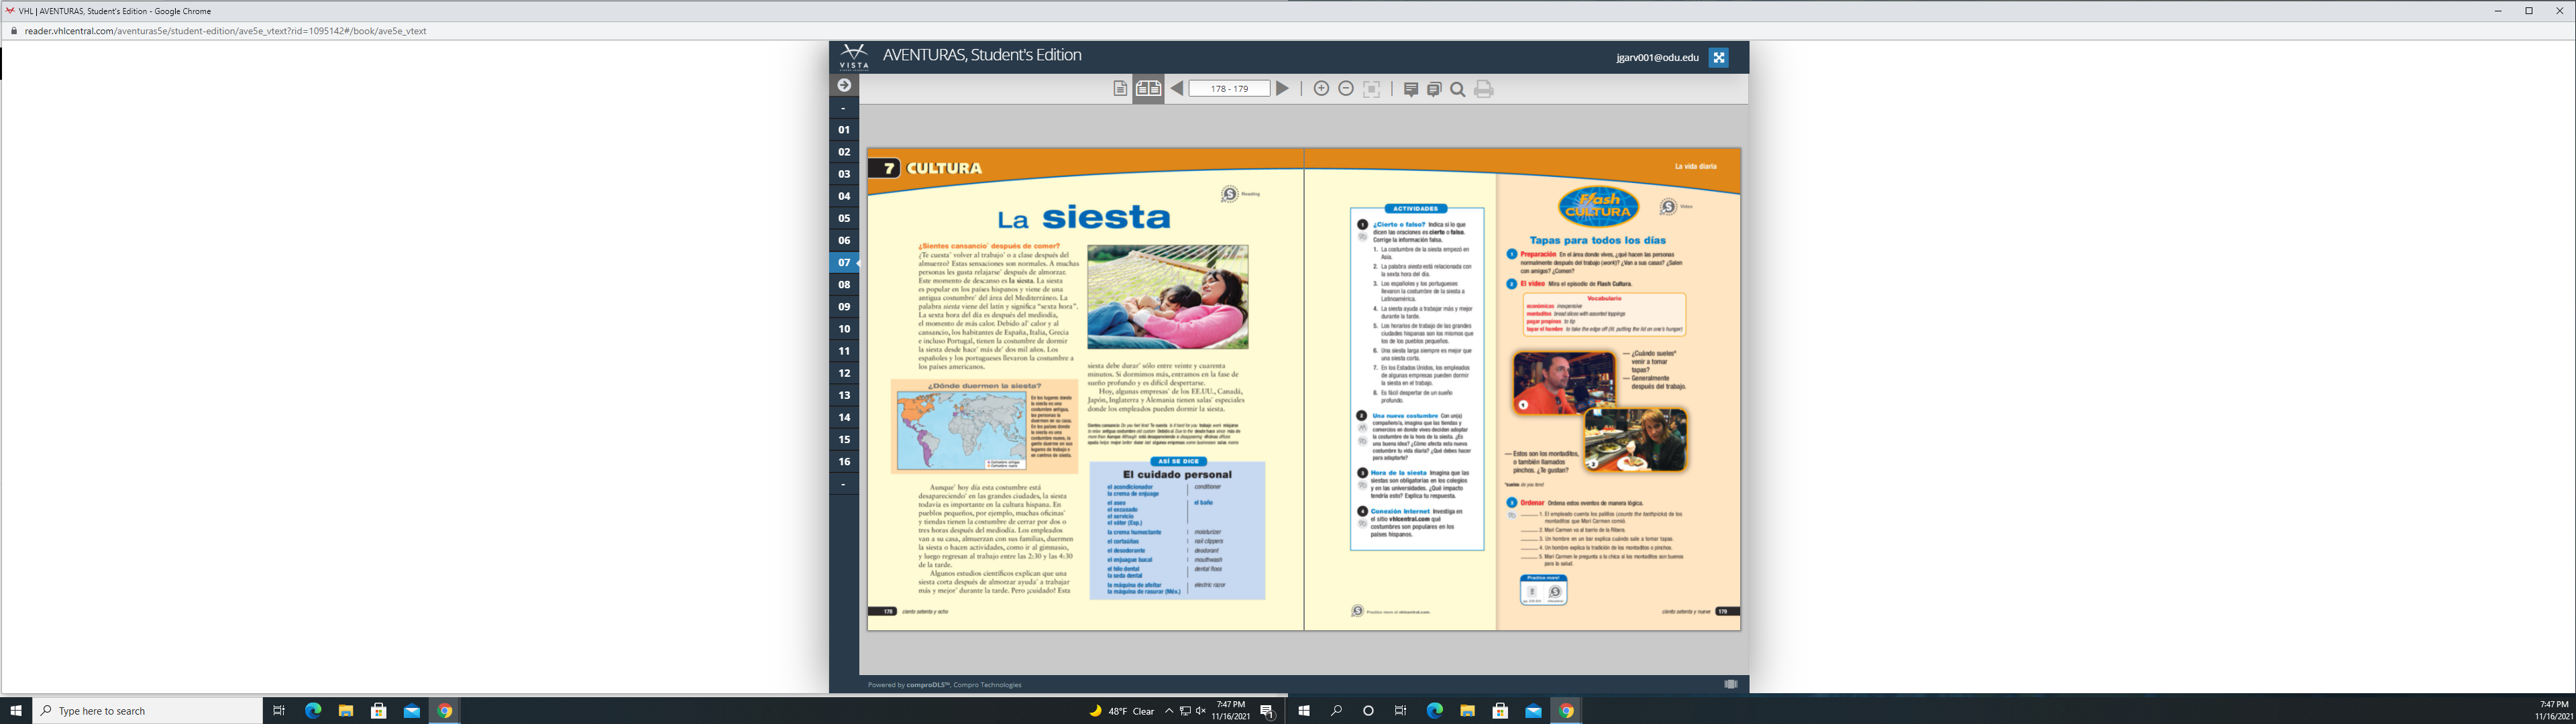Click the jgarv001@odu.edu account label

point(1657,58)
